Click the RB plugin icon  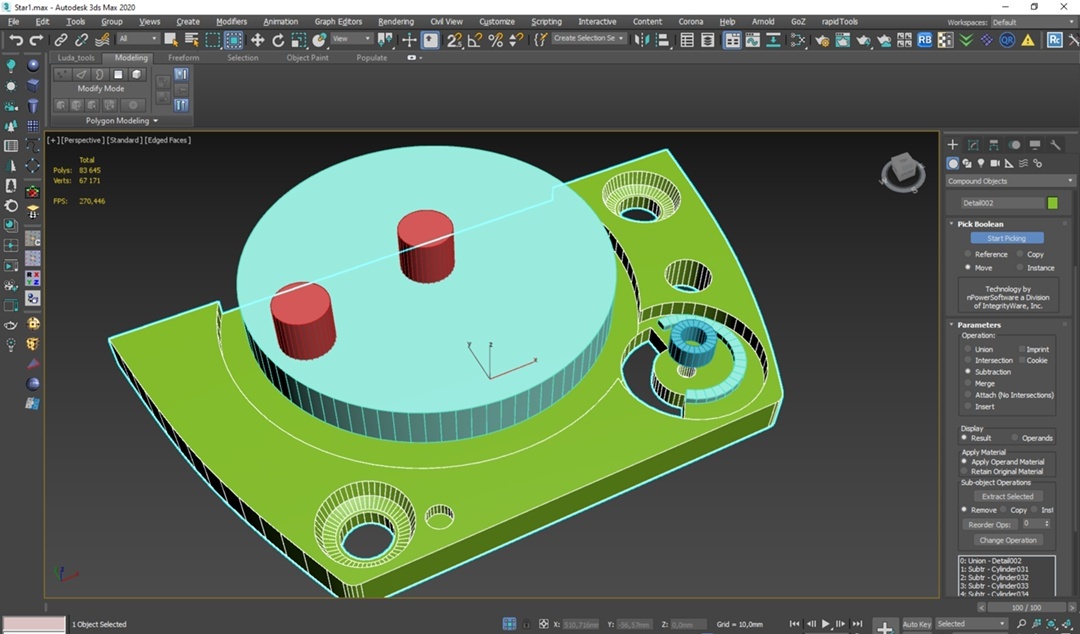point(924,40)
